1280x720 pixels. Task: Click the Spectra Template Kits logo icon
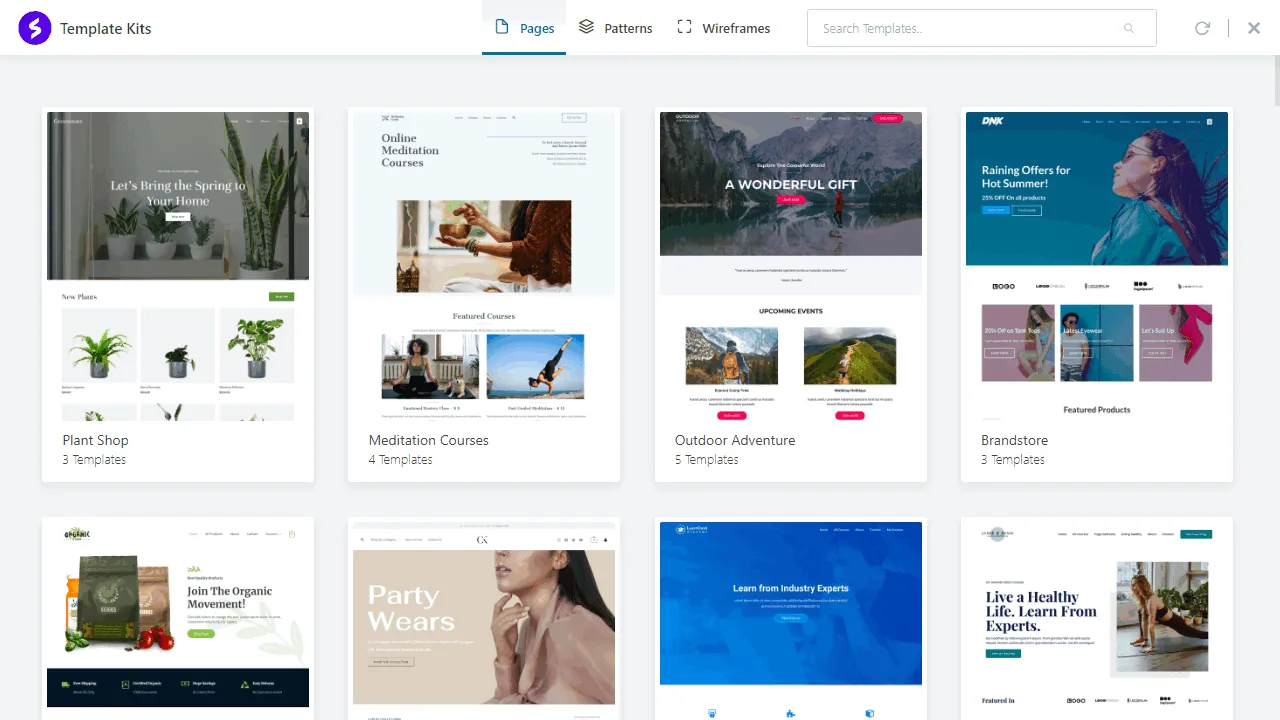34,28
